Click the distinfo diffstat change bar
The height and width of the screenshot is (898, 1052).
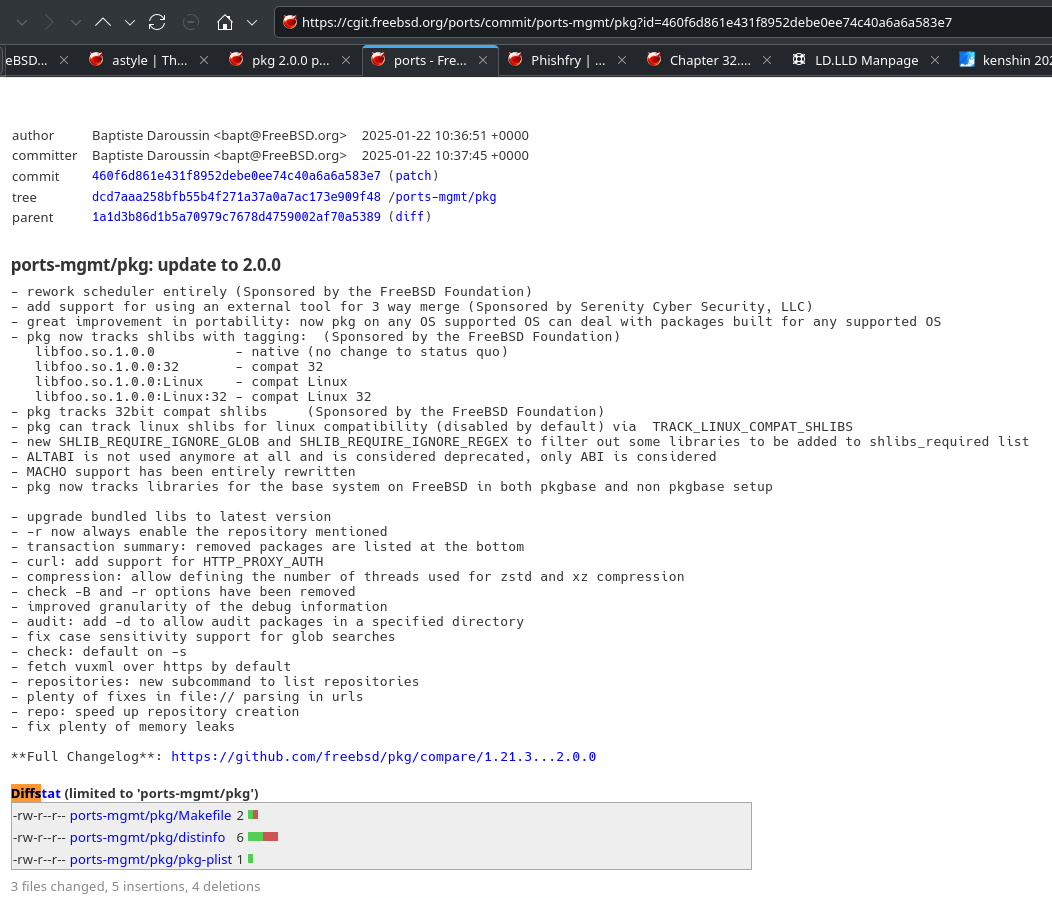[x=263, y=837]
